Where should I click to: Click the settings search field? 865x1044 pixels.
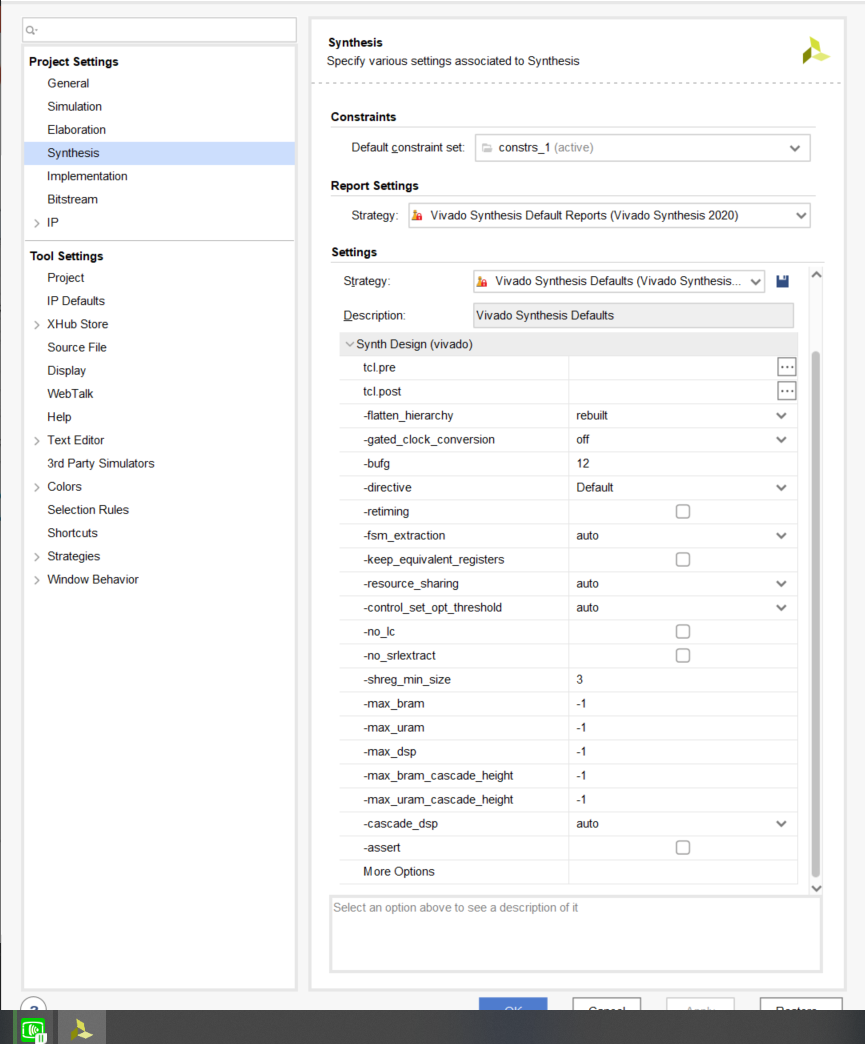pos(159,30)
